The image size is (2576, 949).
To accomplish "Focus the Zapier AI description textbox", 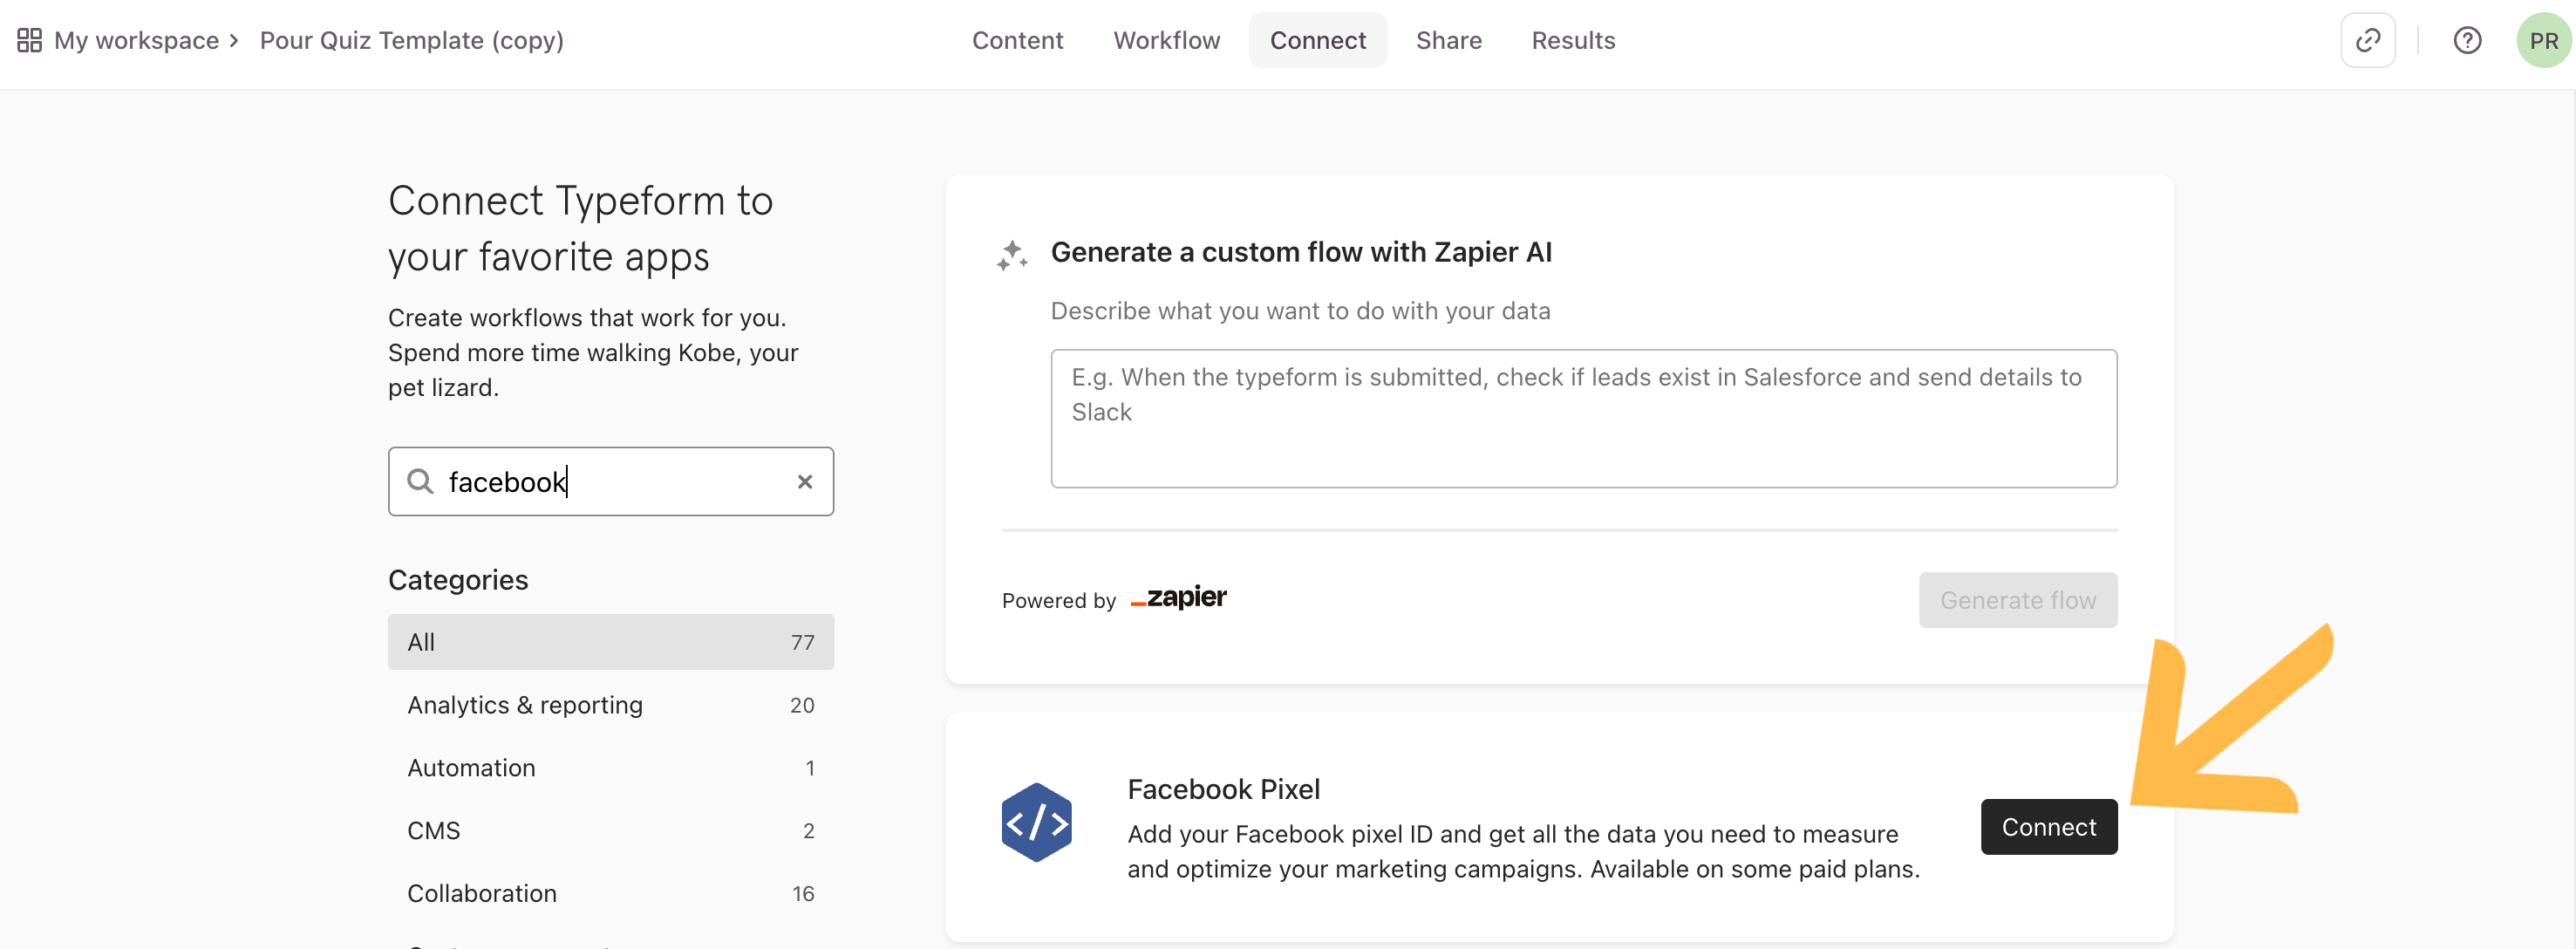I will click(1583, 418).
